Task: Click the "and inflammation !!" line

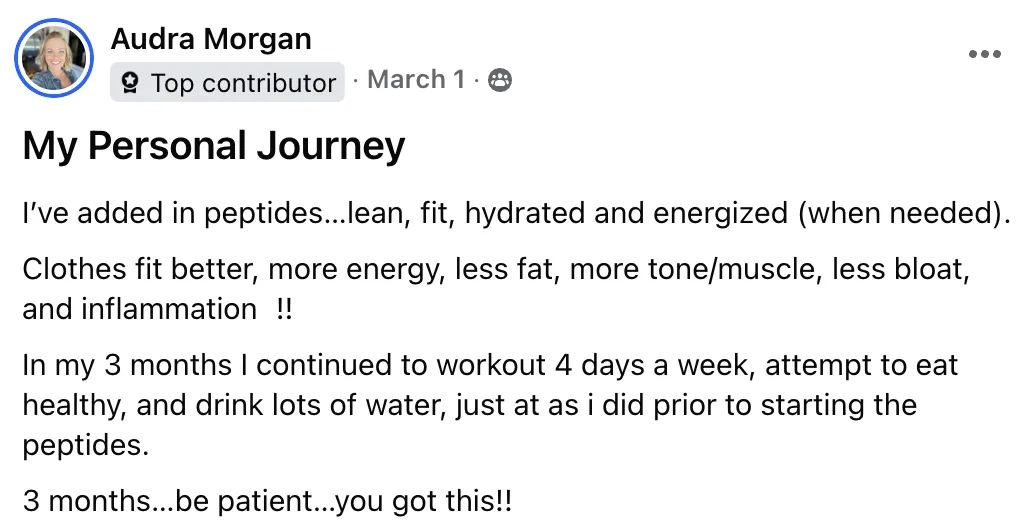Action: click(x=157, y=309)
